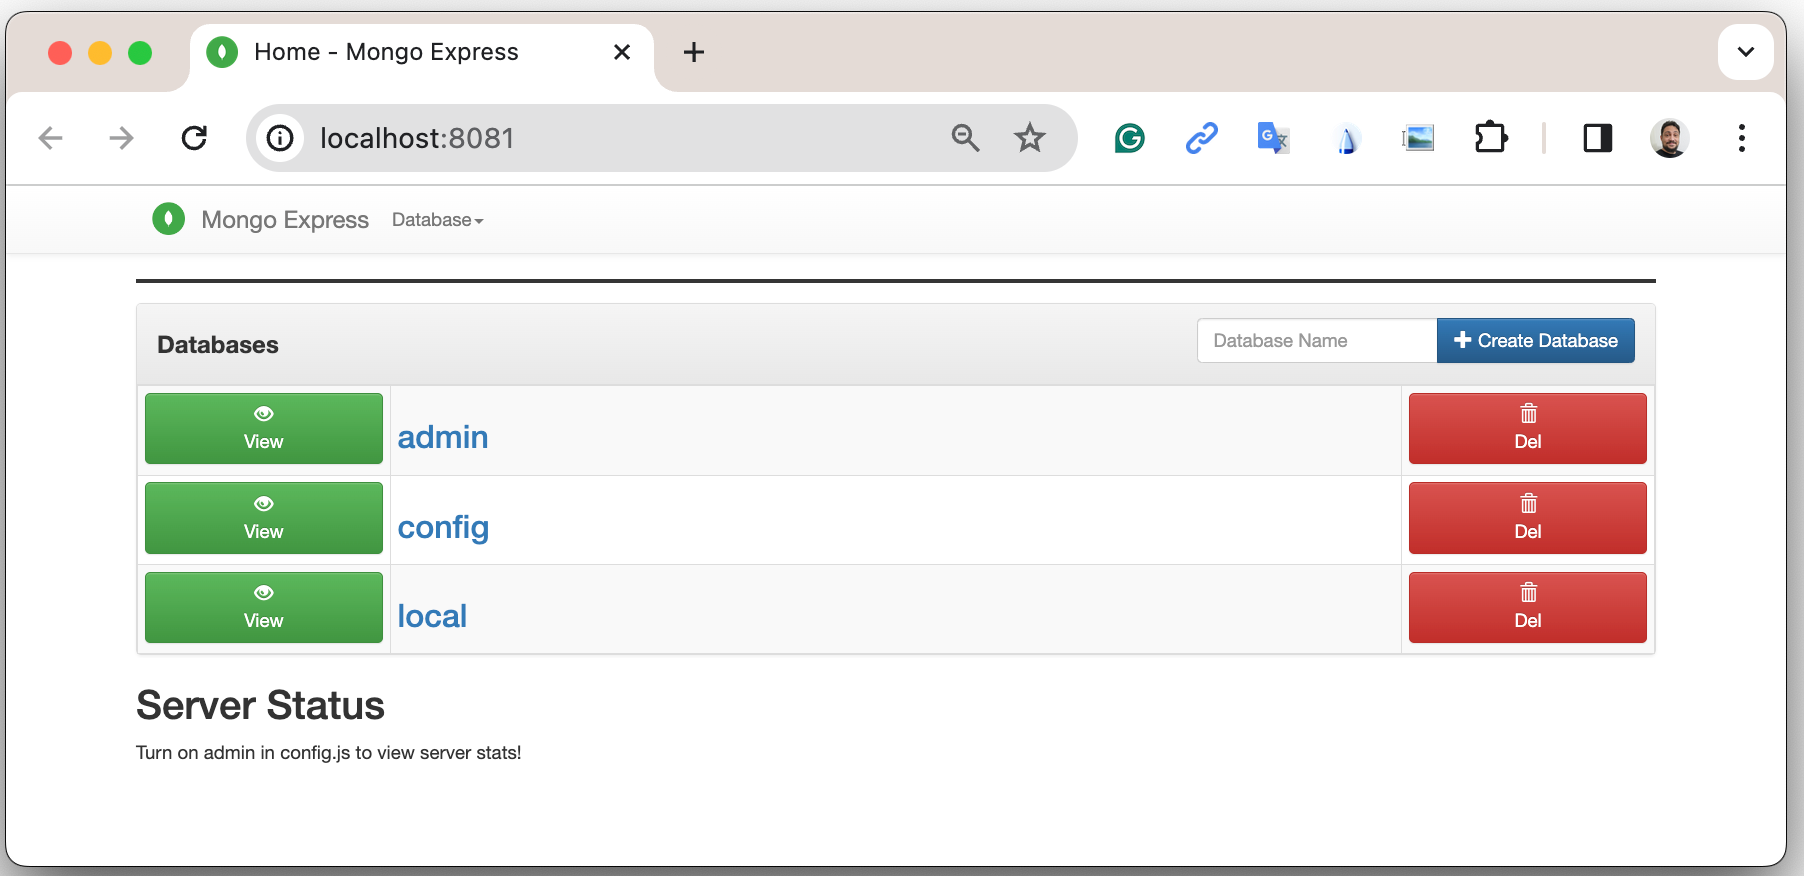1804x876 pixels.
Task: View the config database
Action: (264, 518)
